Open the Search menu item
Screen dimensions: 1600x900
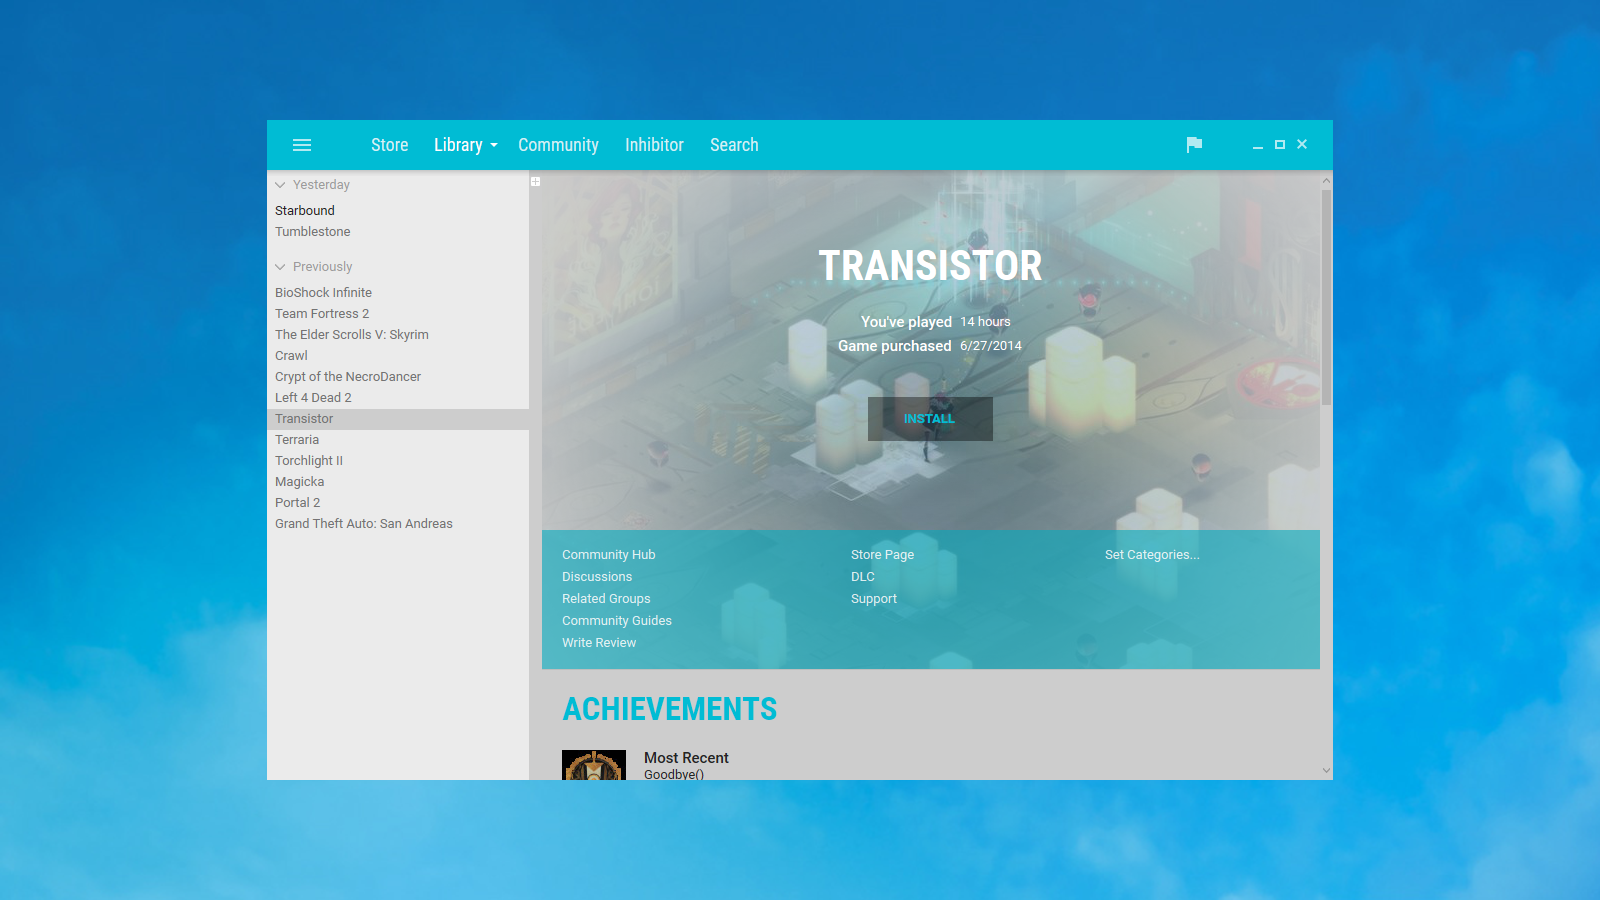pos(734,145)
